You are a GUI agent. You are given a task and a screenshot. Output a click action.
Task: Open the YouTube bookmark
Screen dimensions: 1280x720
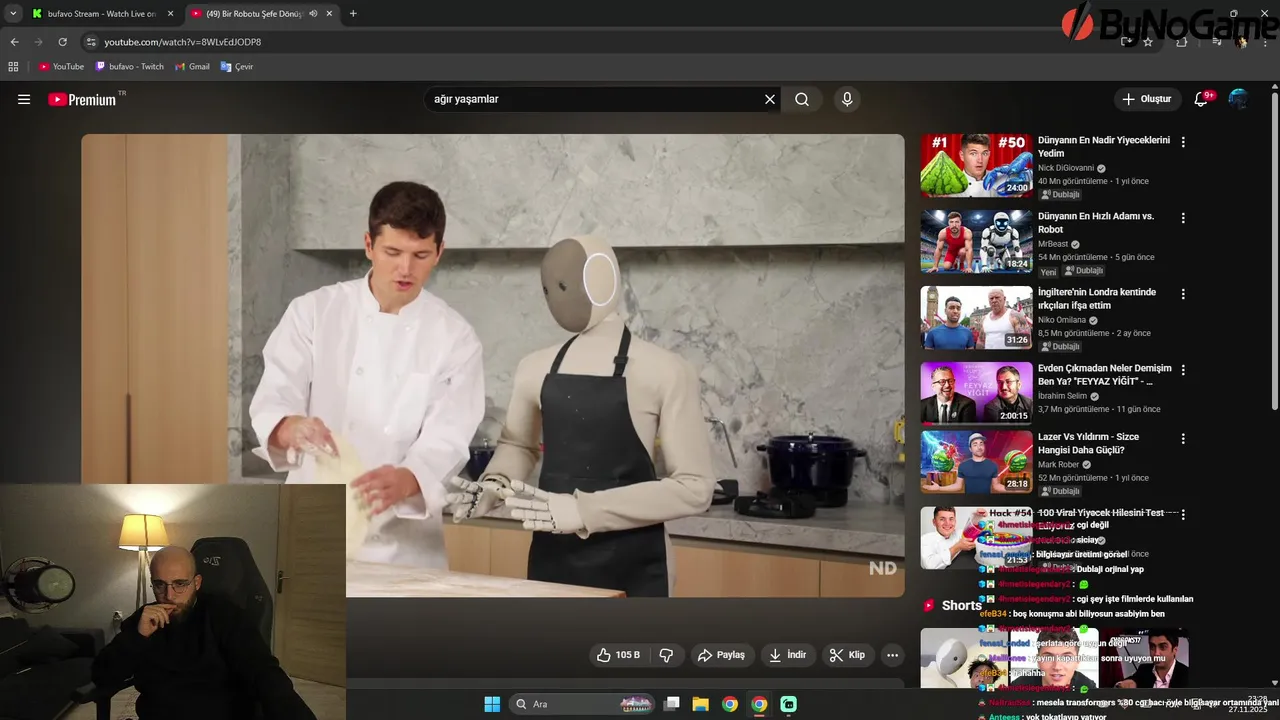(61, 67)
